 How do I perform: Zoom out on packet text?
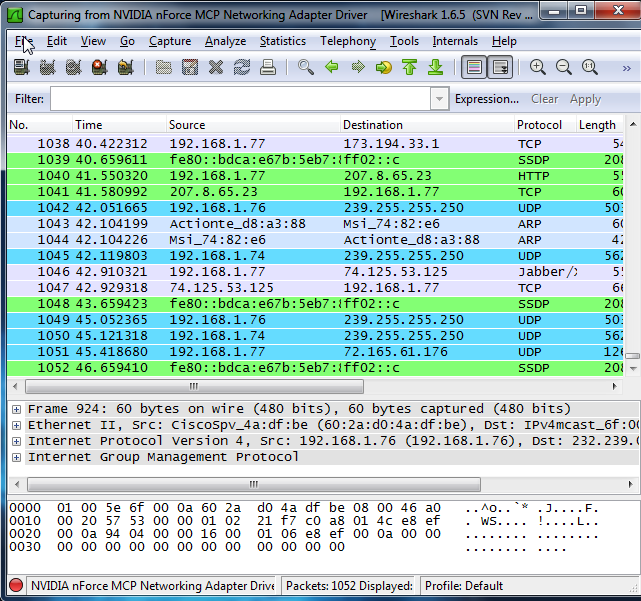[564, 67]
